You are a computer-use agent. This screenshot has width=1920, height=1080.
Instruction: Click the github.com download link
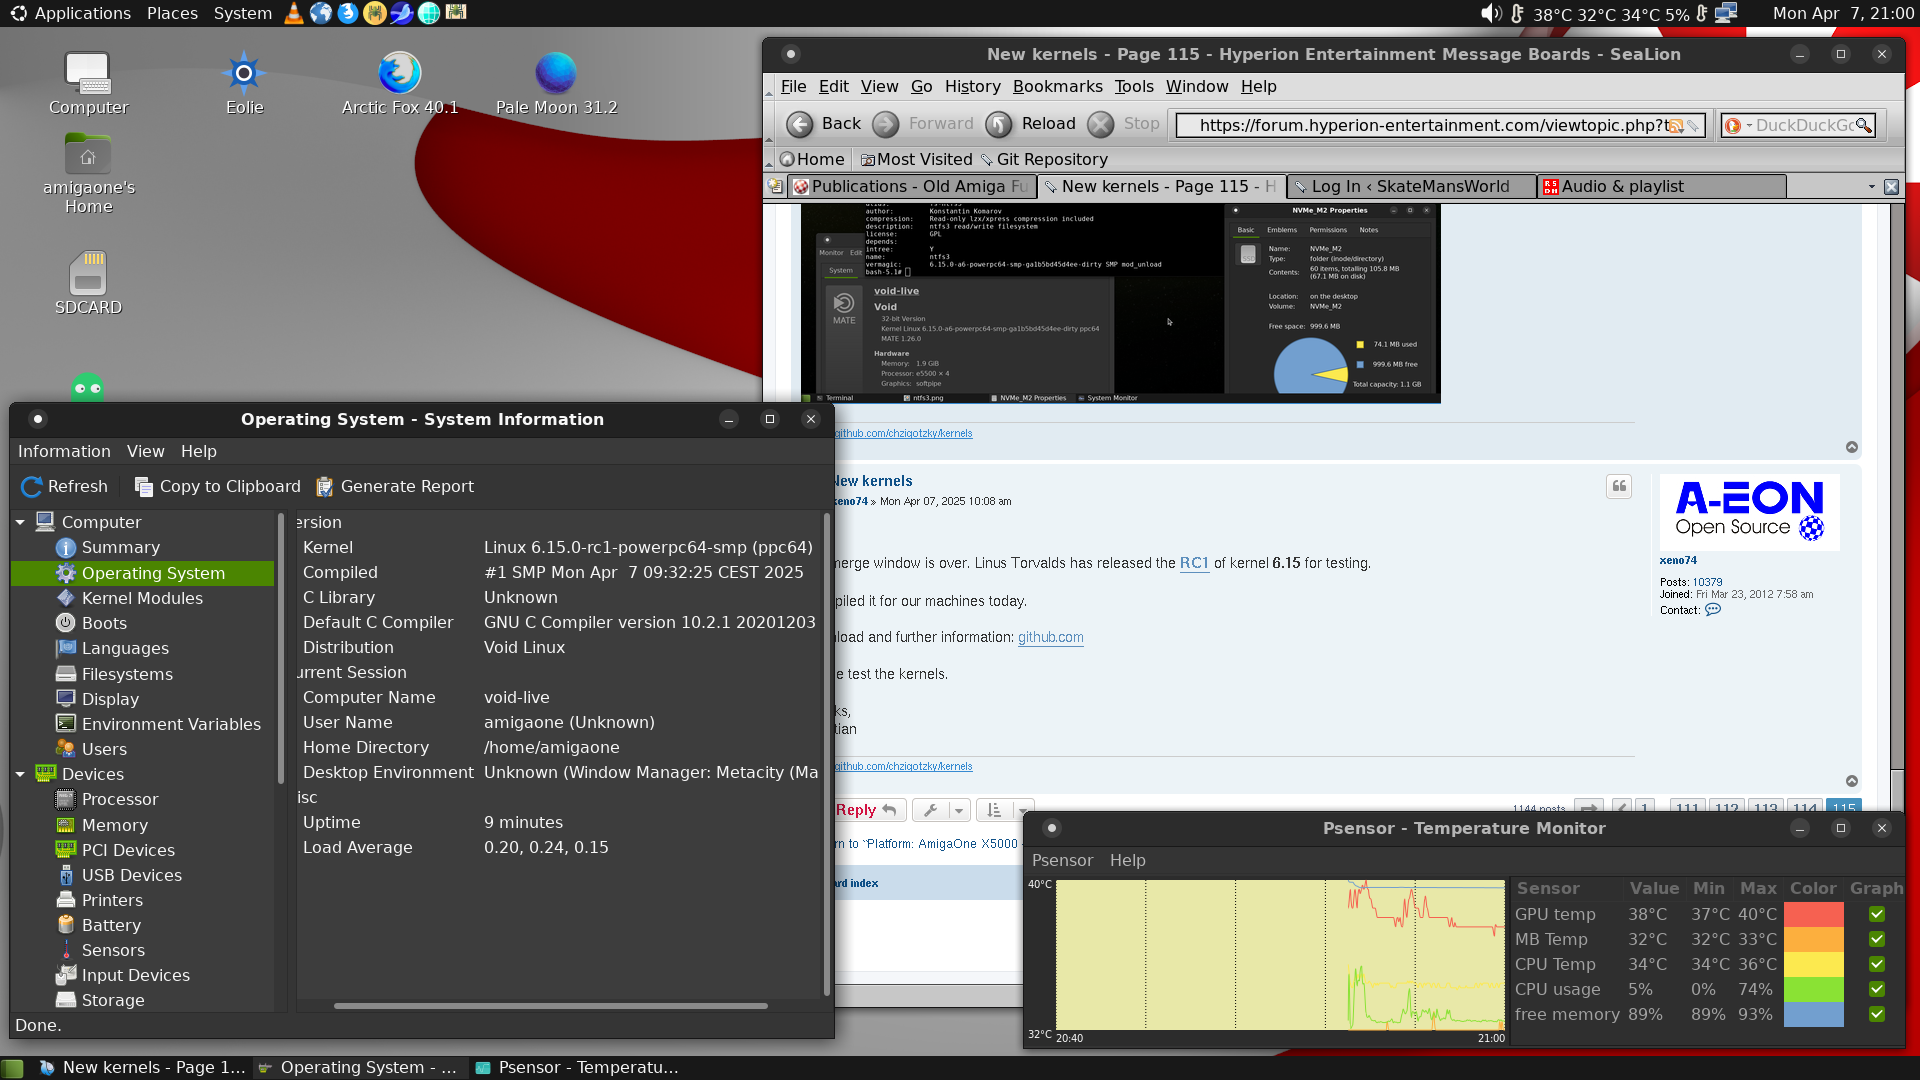(1050, 637)
